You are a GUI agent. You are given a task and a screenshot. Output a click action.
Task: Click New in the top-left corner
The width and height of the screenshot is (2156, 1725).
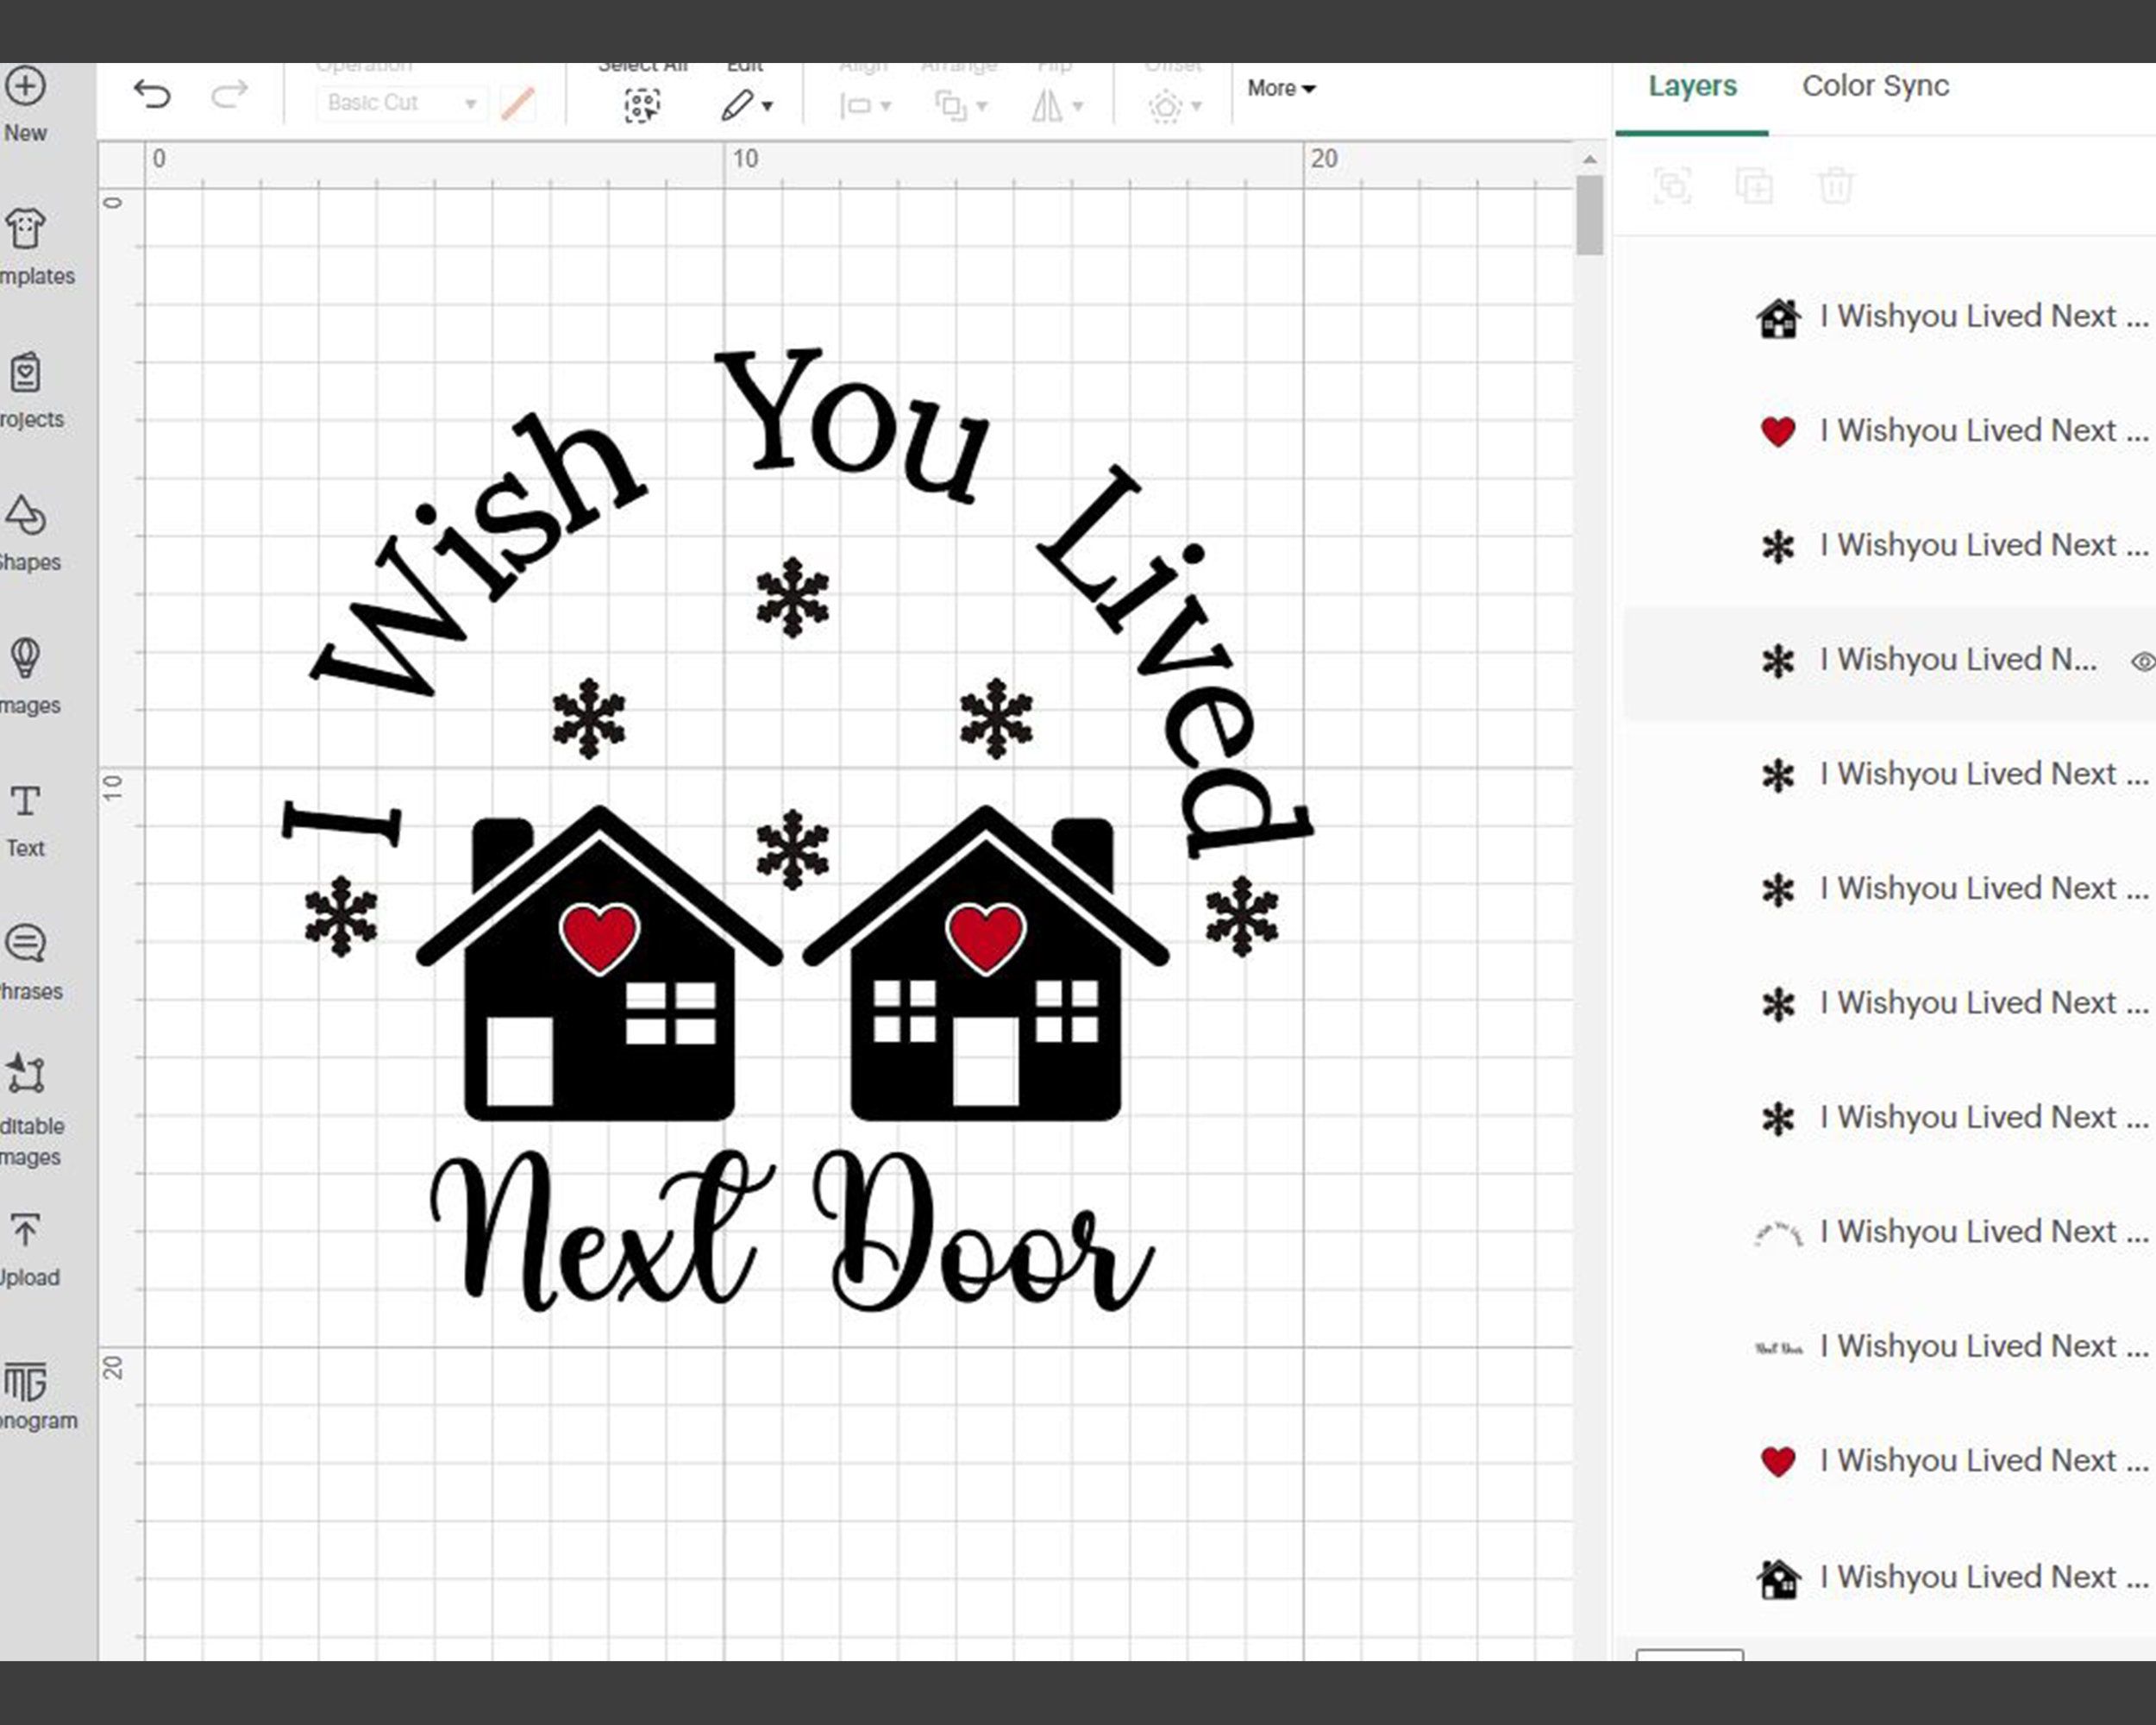point(25,88)
